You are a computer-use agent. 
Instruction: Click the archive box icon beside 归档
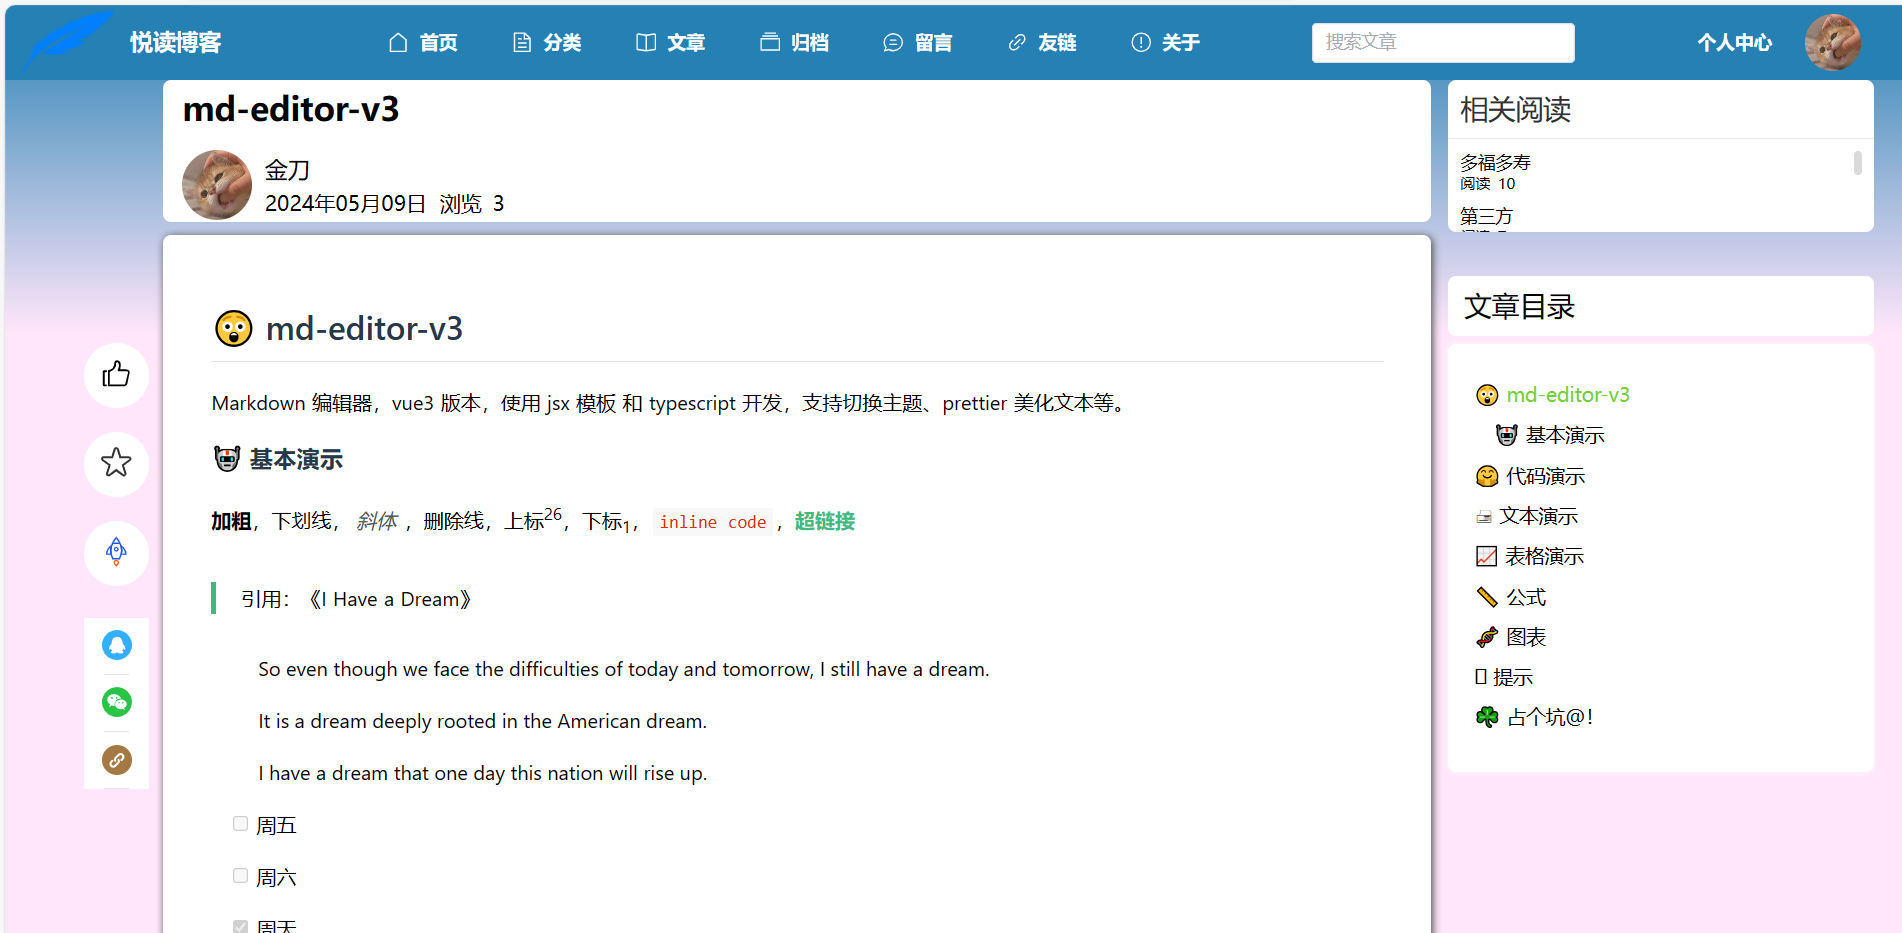tap(770, 42)
